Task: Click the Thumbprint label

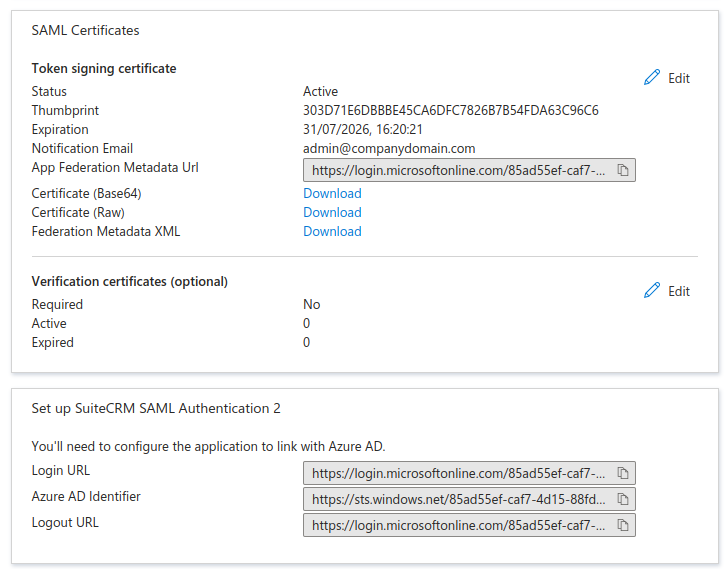Action: (x=65, y=110)
